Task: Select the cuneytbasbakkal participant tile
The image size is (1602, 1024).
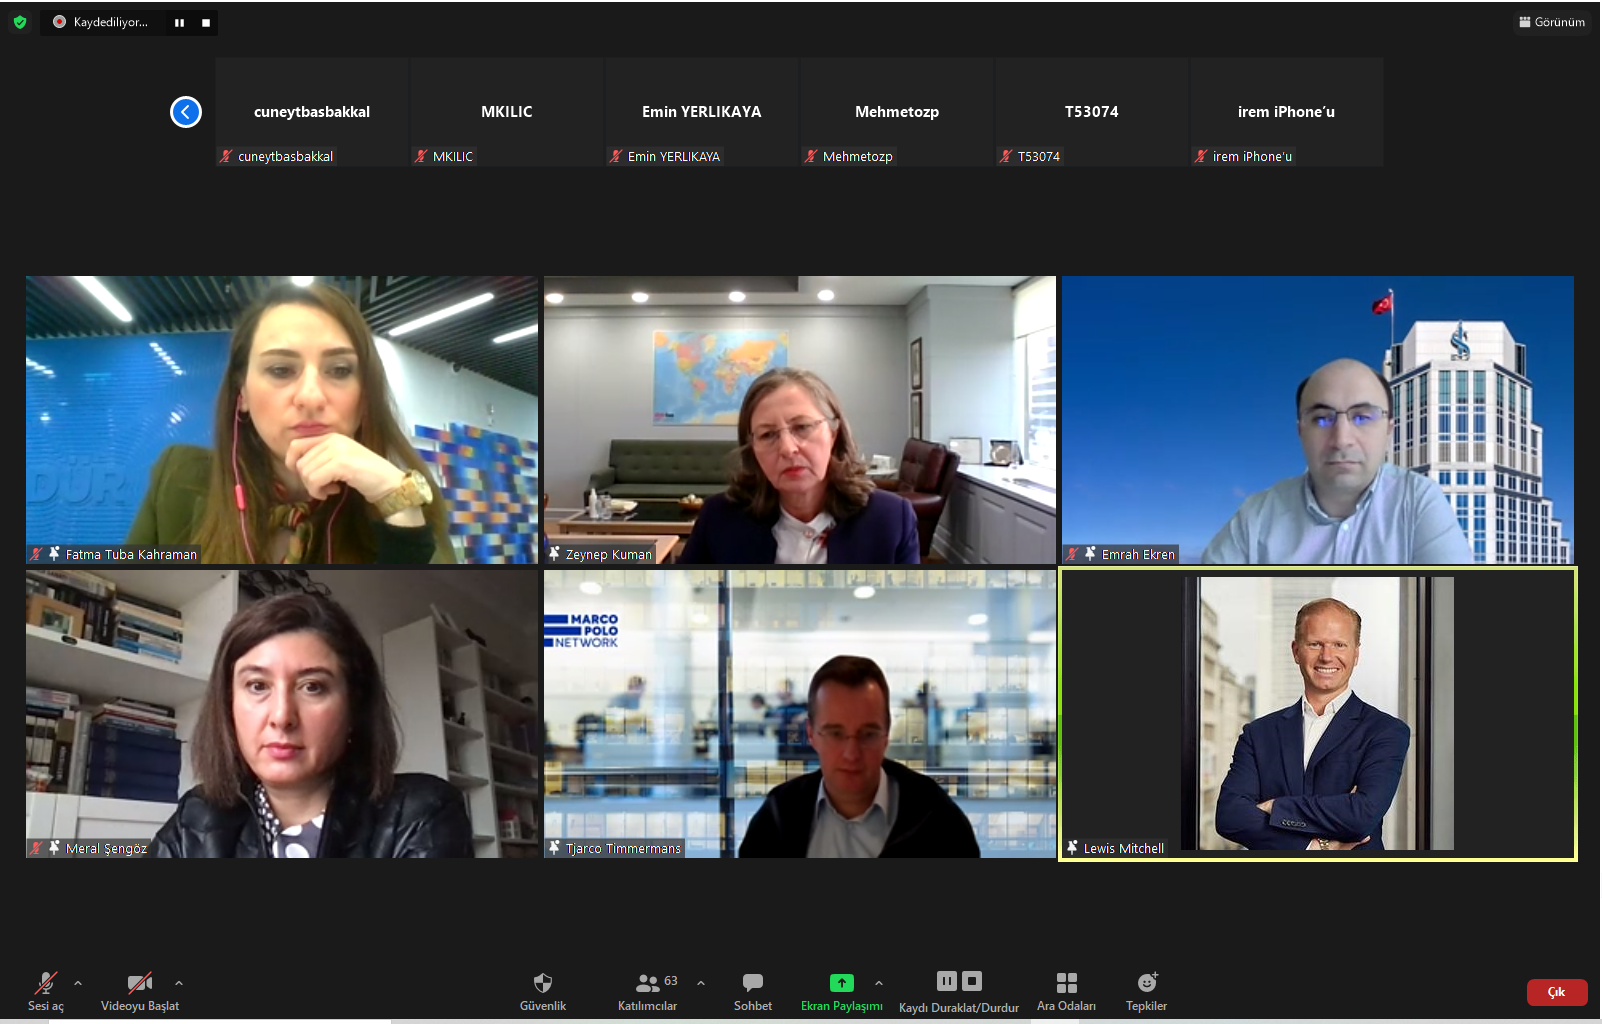Action: 312,112
